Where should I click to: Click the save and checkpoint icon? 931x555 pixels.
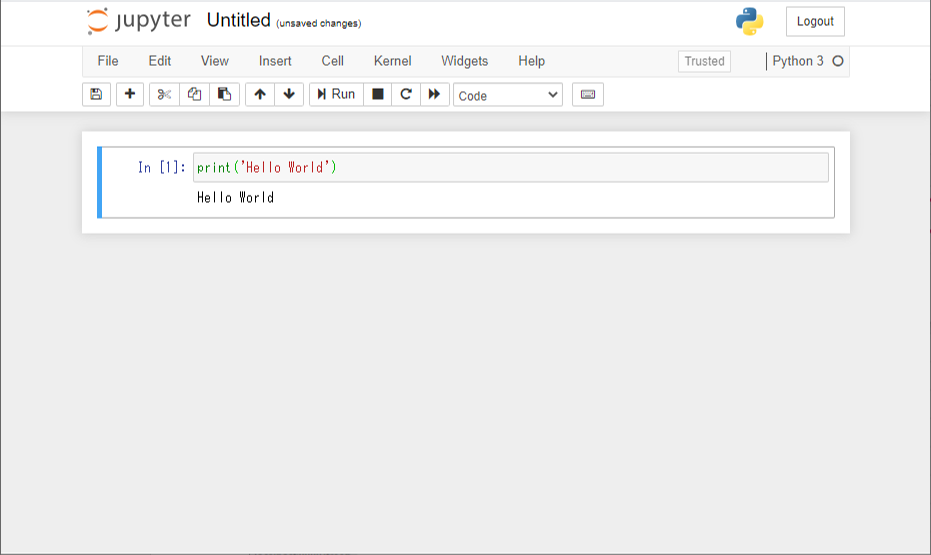click(96, 94)
